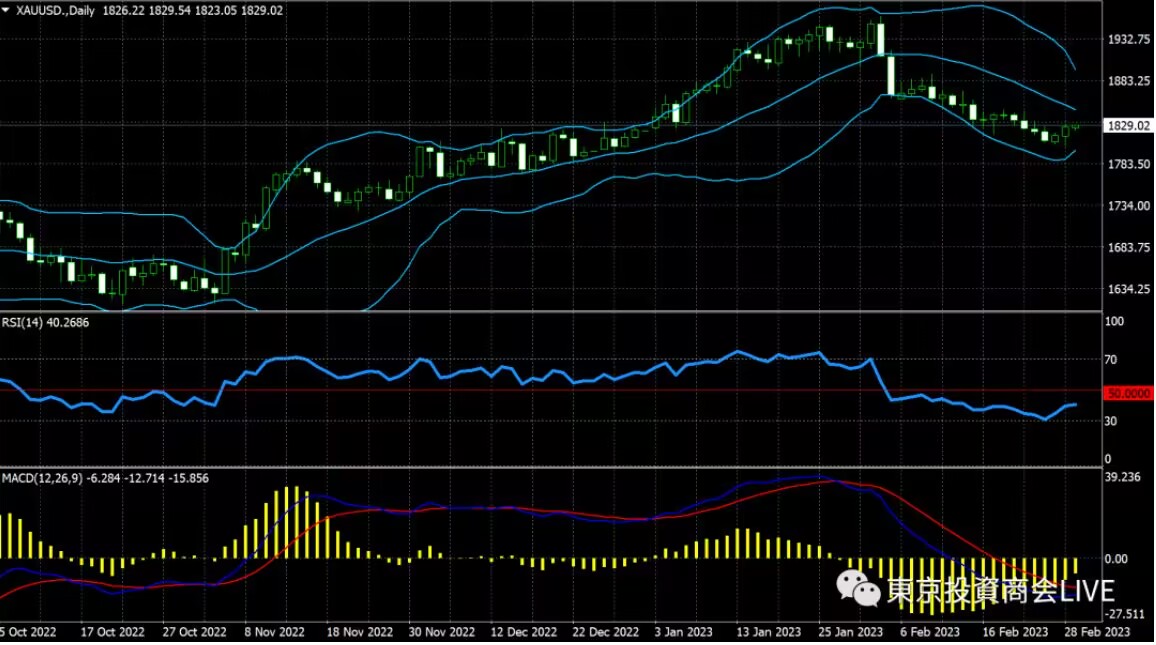Screen dimensions: 1156x645
Task: Select the 16 Feb 2023 date label
Action: (1015, 632)
